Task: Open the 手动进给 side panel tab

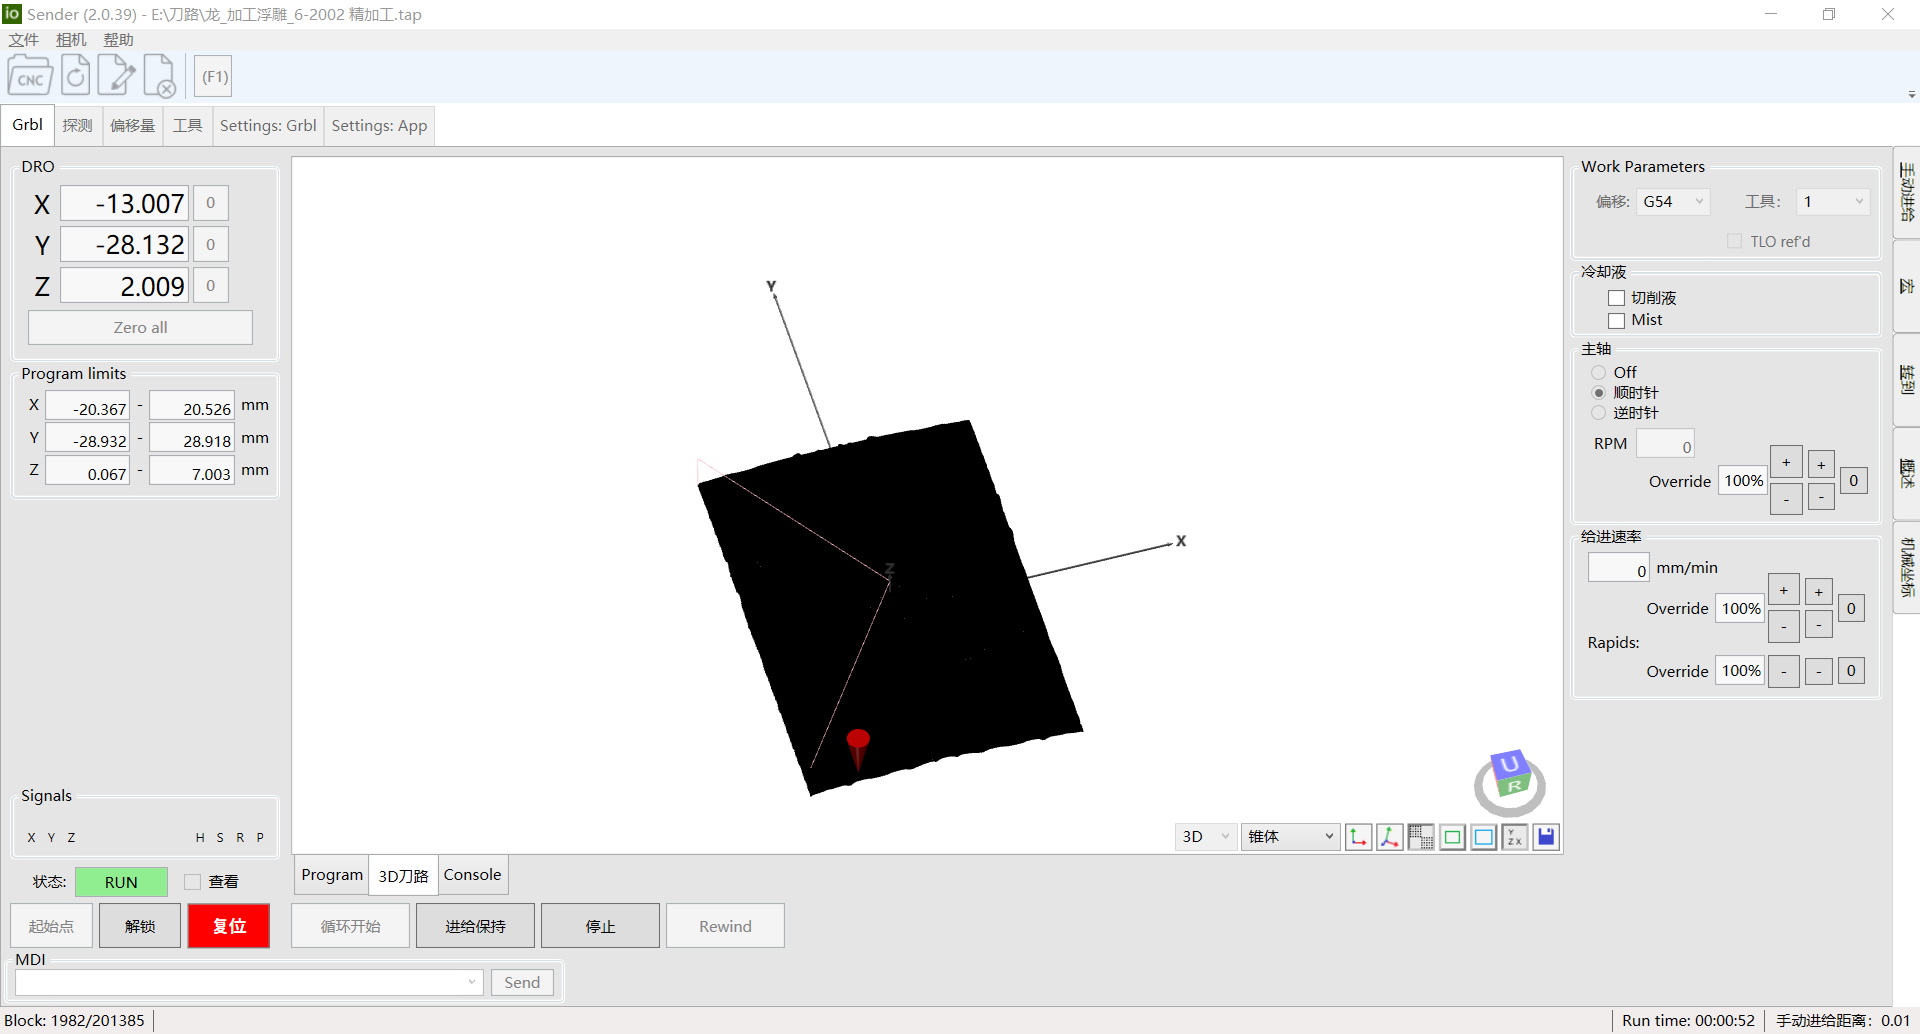Action: point(1907,192)
